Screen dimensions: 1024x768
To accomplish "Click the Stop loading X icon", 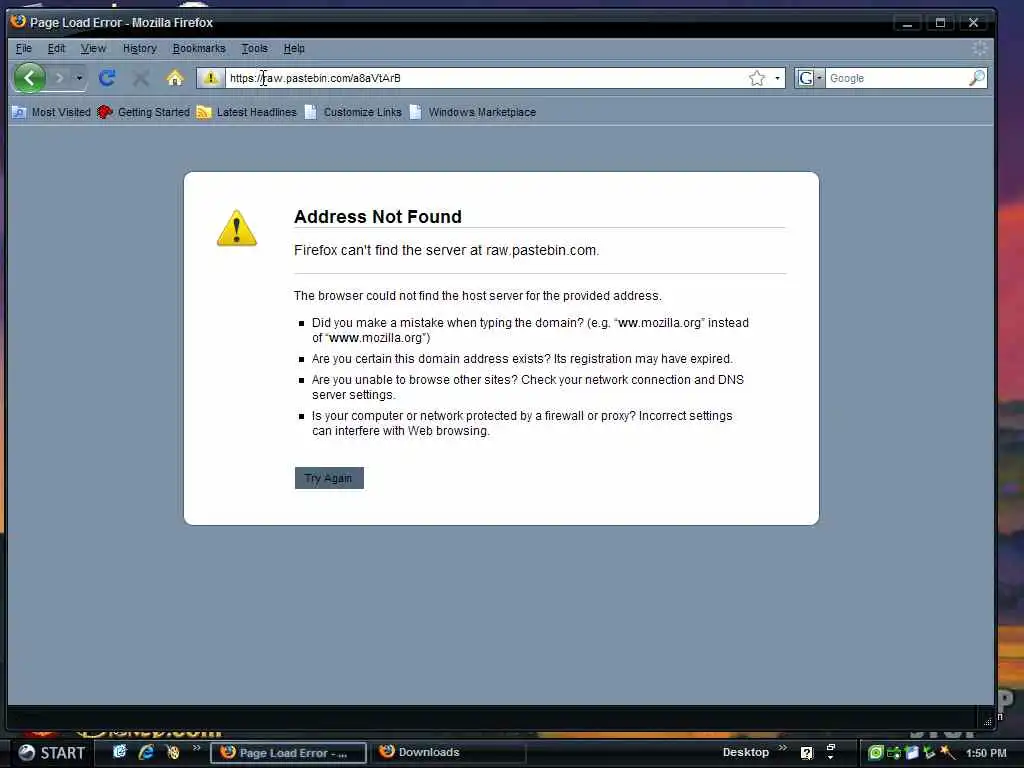I will [140, 78].
